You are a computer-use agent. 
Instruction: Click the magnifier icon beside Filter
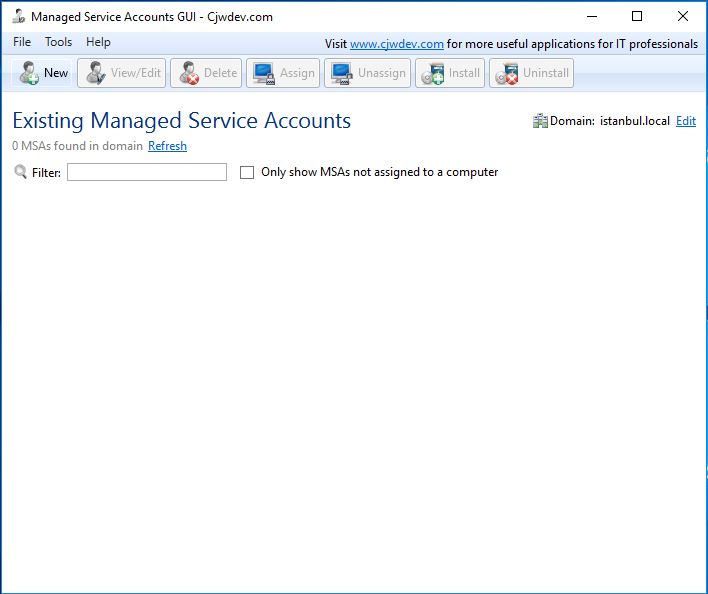click(x=20, y=172)
